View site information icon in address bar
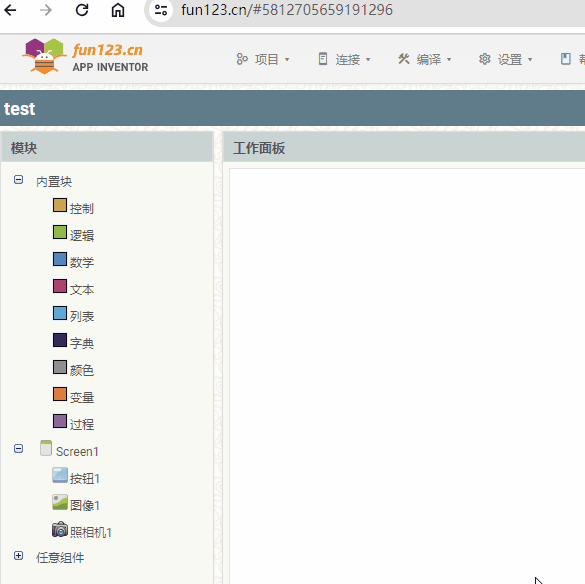The width and height of the screenshot is (585, 584). (x=161, y=10)
